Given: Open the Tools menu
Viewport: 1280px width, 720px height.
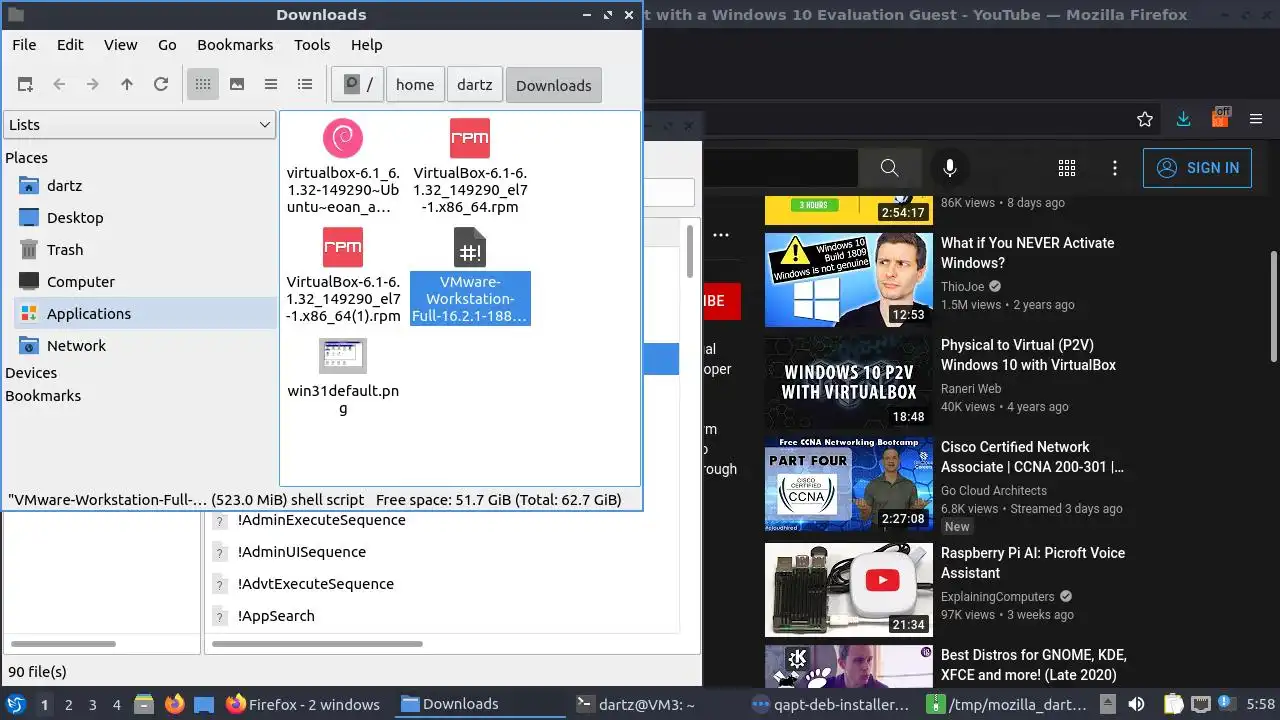Looking at the screenshot, I should 312,44.
